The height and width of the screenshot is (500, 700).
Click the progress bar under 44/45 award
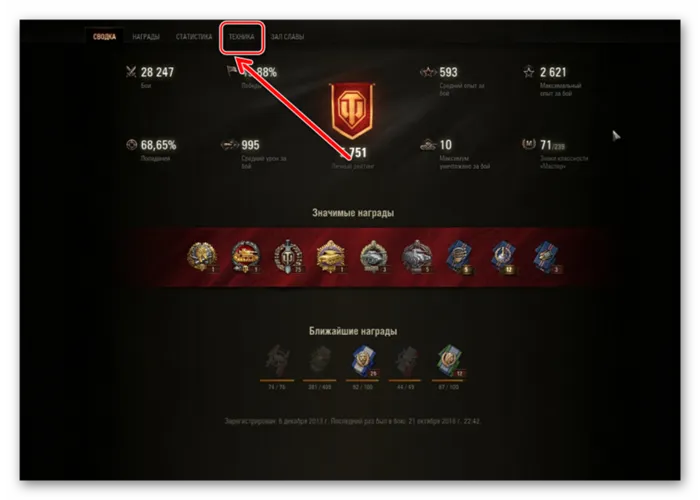tap(405, 380)
